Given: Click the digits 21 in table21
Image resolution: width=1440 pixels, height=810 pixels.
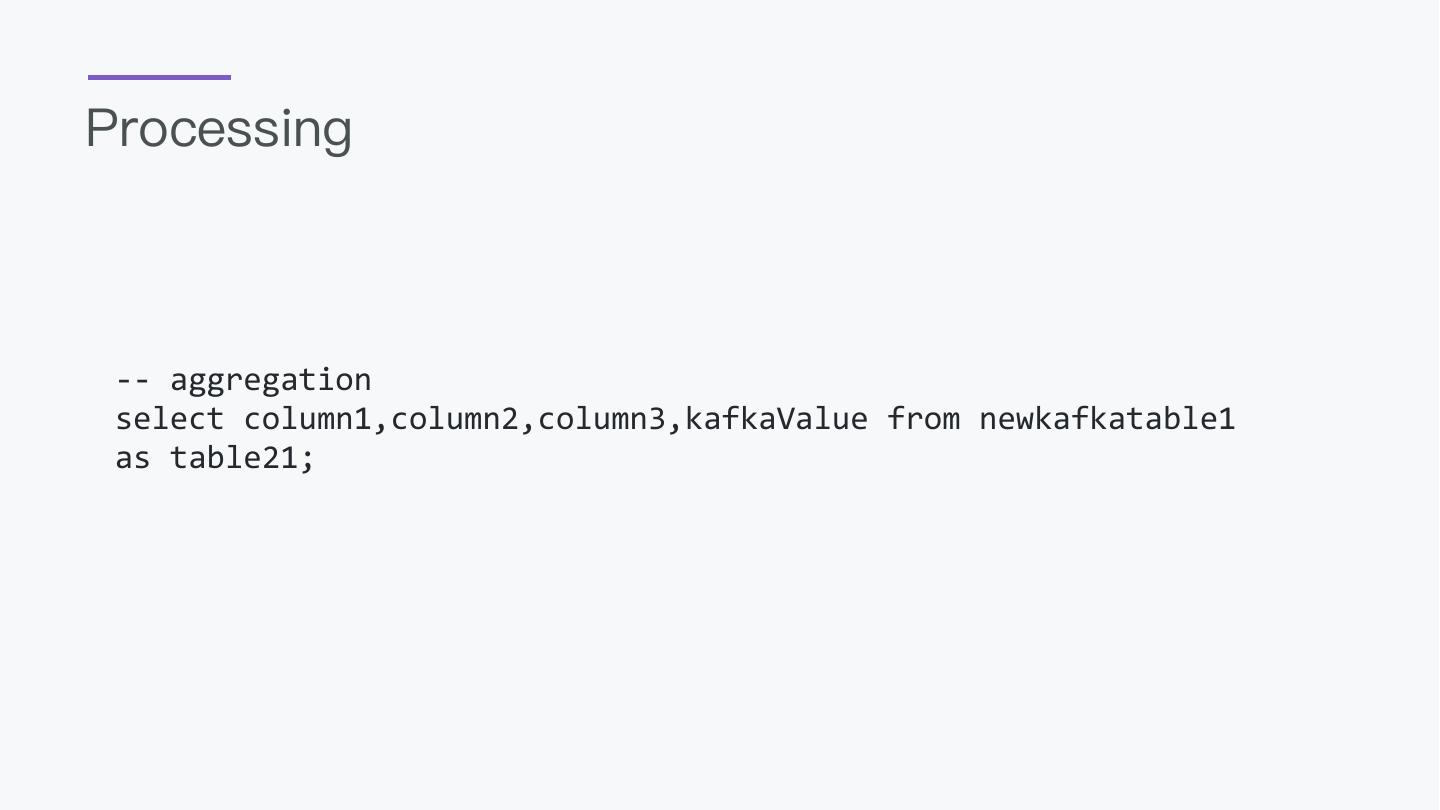Looking at the screenshot, I should [x=280, y=459].
